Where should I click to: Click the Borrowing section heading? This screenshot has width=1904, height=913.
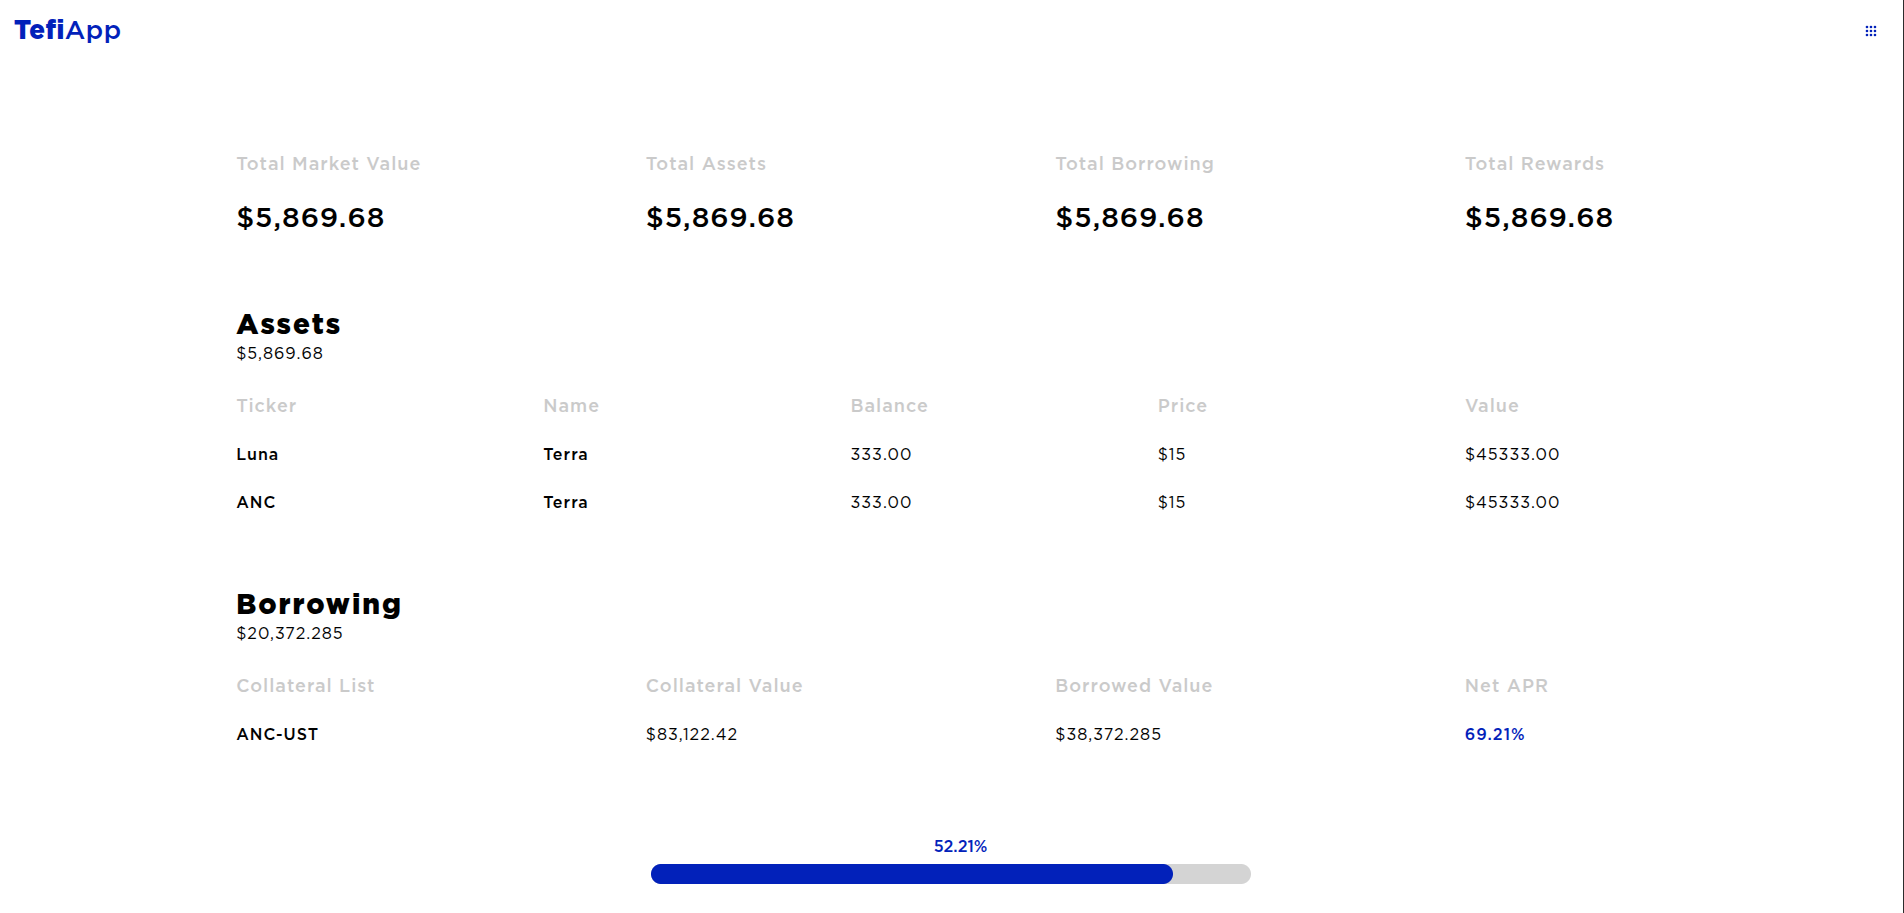coord(318,604)
